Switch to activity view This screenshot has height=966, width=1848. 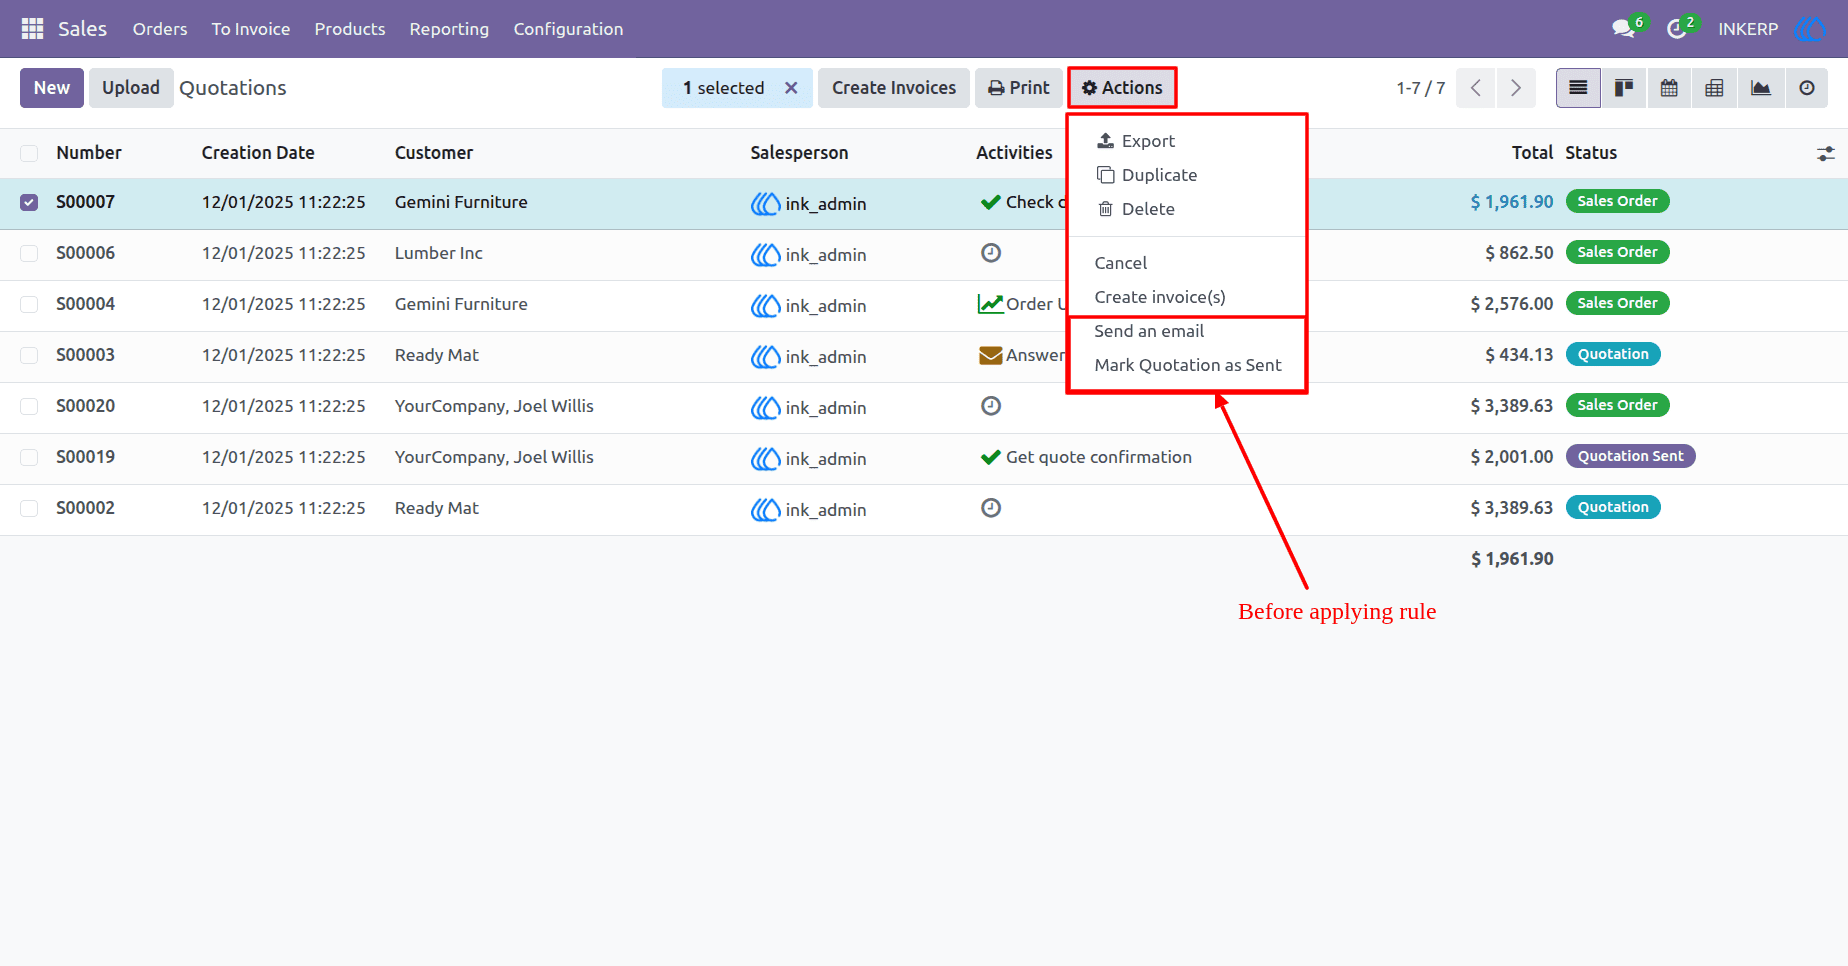pyautogui.click(x=1807, y=88)
